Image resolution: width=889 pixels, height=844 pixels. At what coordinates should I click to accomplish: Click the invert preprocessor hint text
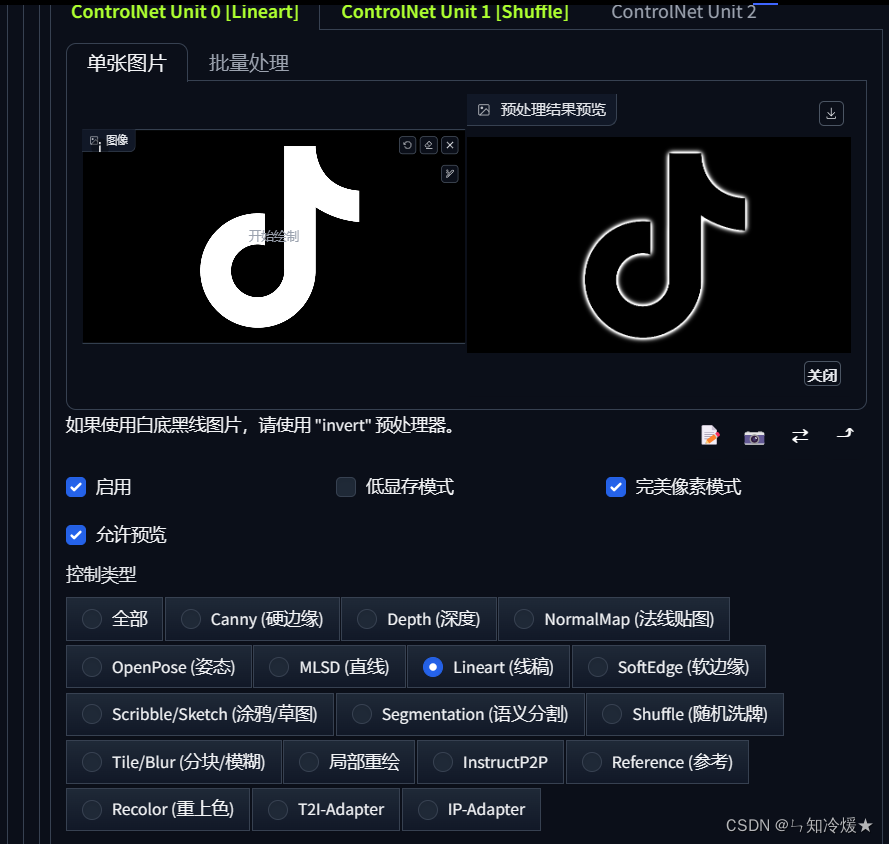tap(260, 425)
